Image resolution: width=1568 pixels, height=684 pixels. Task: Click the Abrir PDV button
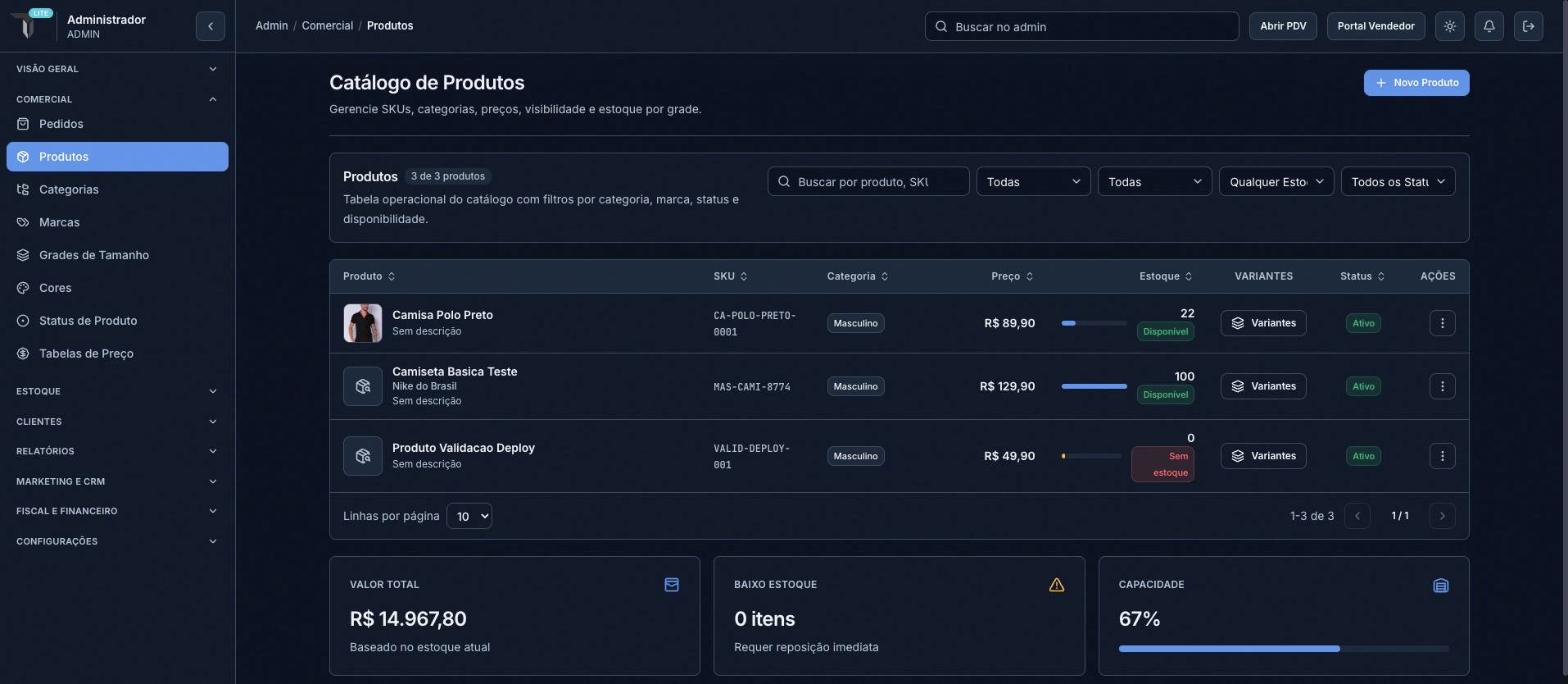(1283, 26)
